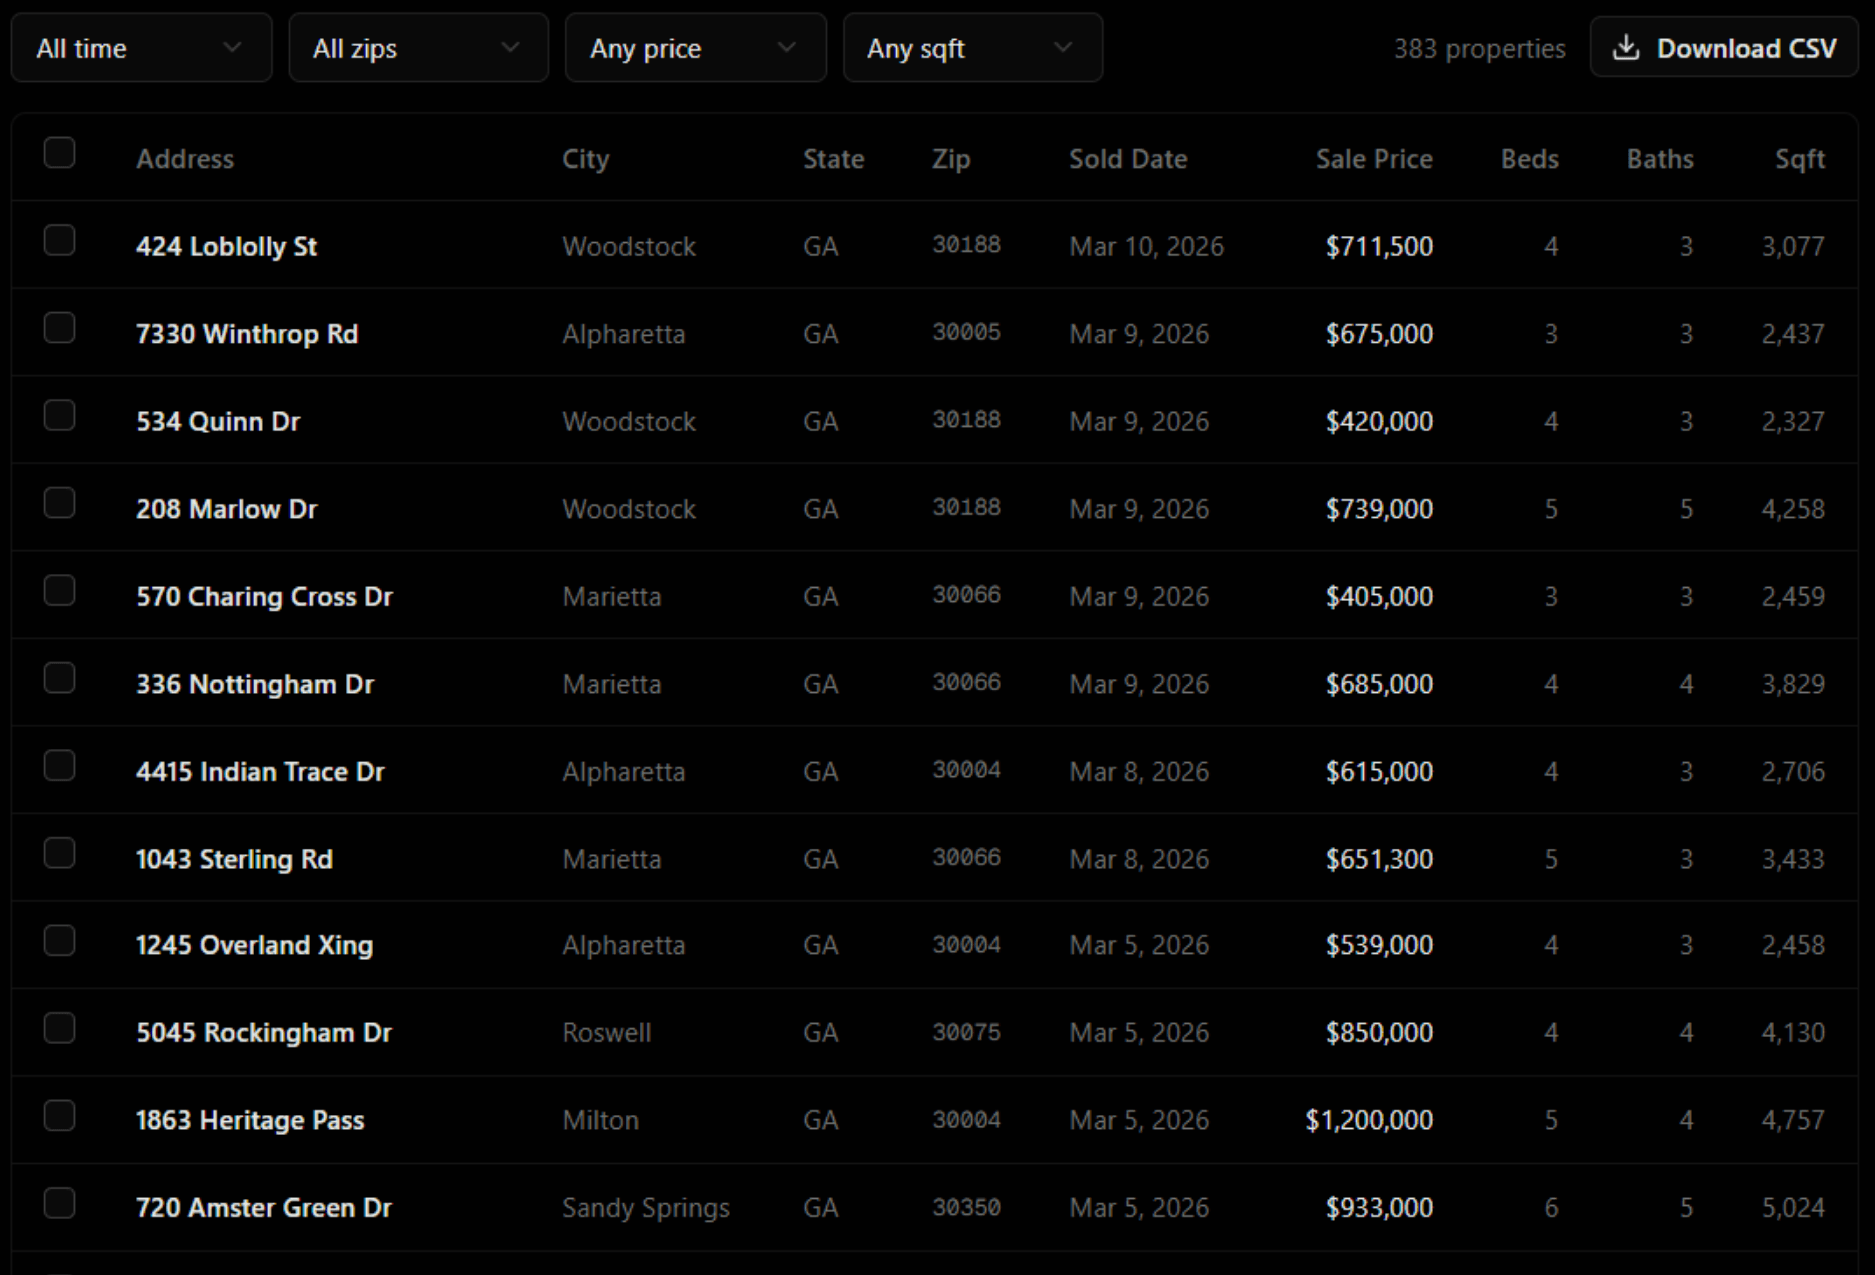Image resolution: width=1875 pixels, height=1275 pixels.
Task: Open the 5045 Rockingham Dr listing
Action: coord(263,1032)
